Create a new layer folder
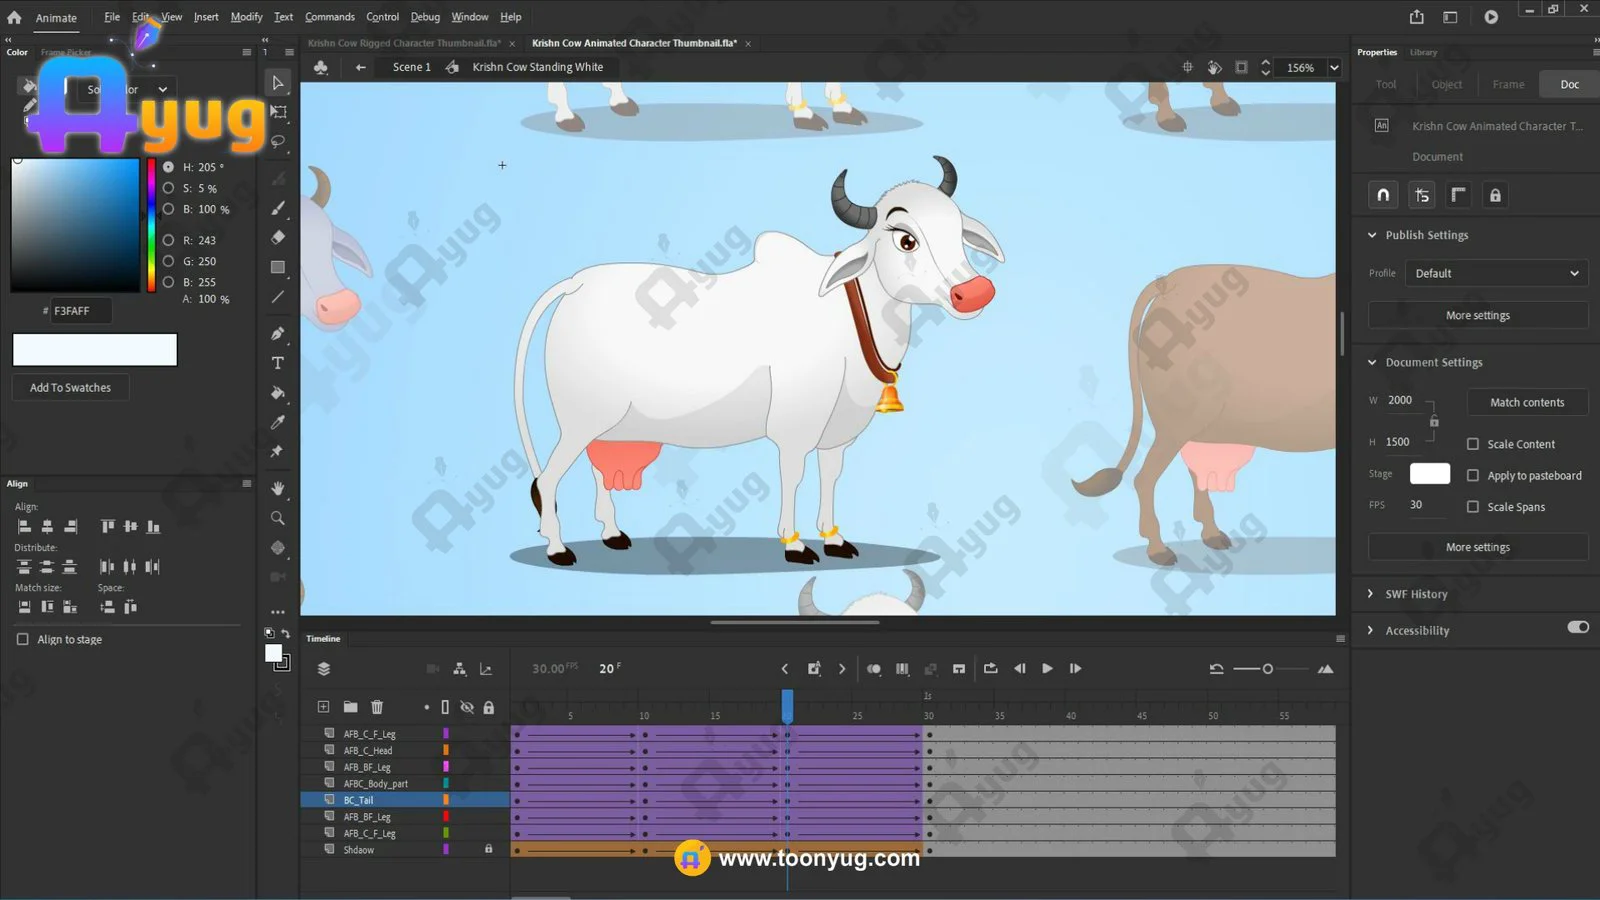This screenshot has height=900, width=1600. click(350, 707)
